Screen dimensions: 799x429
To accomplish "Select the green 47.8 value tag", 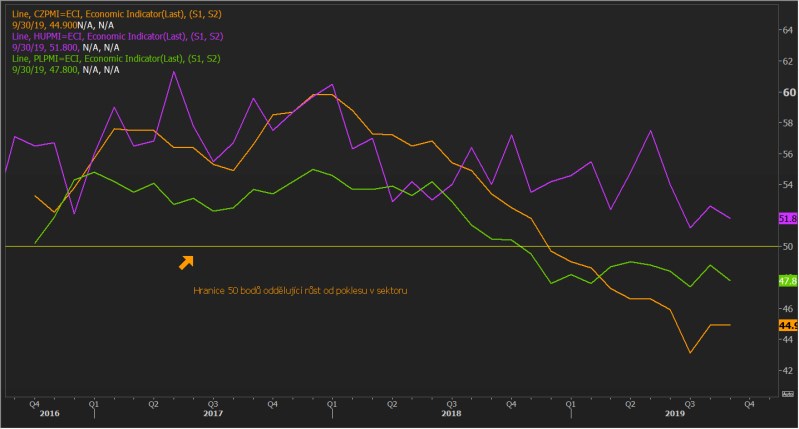I will click(x=786, y=281).
